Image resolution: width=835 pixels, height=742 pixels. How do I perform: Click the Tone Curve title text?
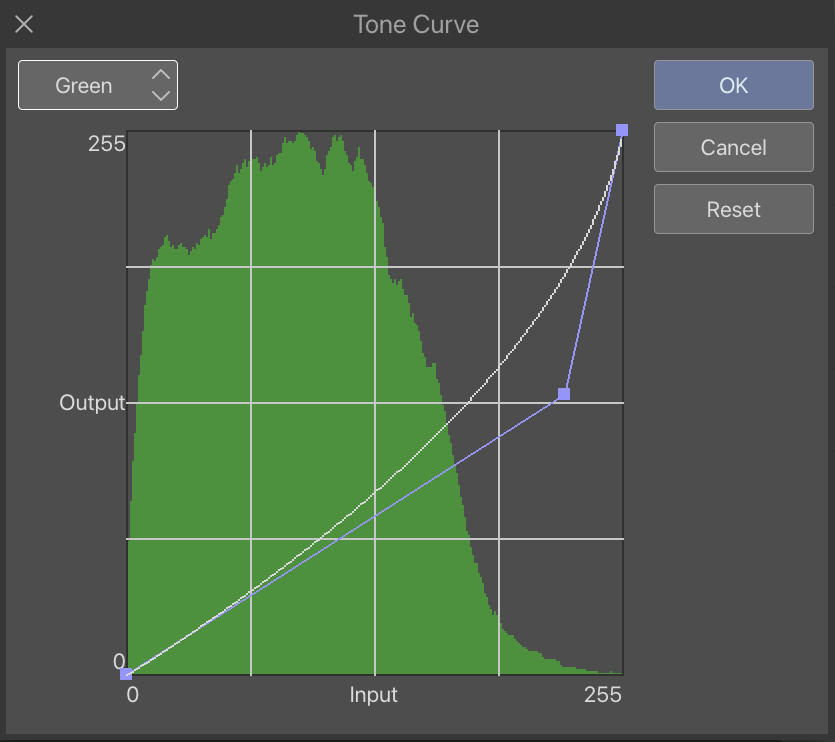coord(416,24)
